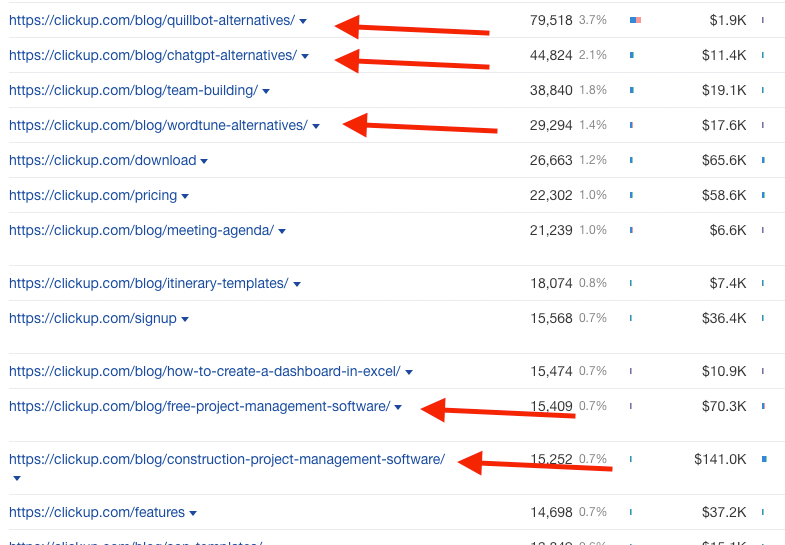Screen dimensions: 785x545
Task: Open how-to-create-a-dashboard-in-excel link
Action: pos(204,371)
